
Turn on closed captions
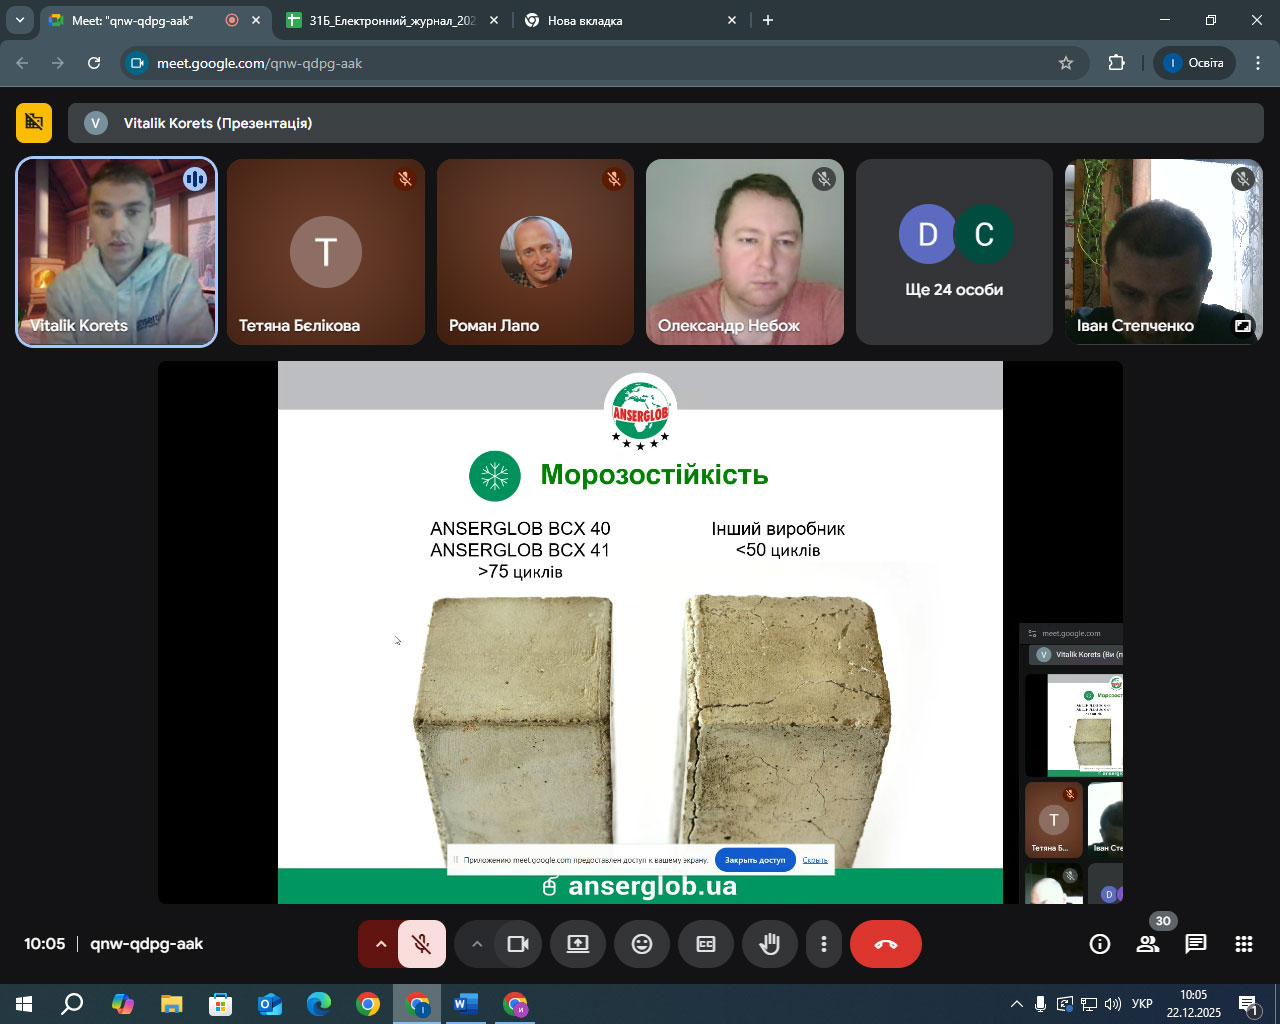706,944
